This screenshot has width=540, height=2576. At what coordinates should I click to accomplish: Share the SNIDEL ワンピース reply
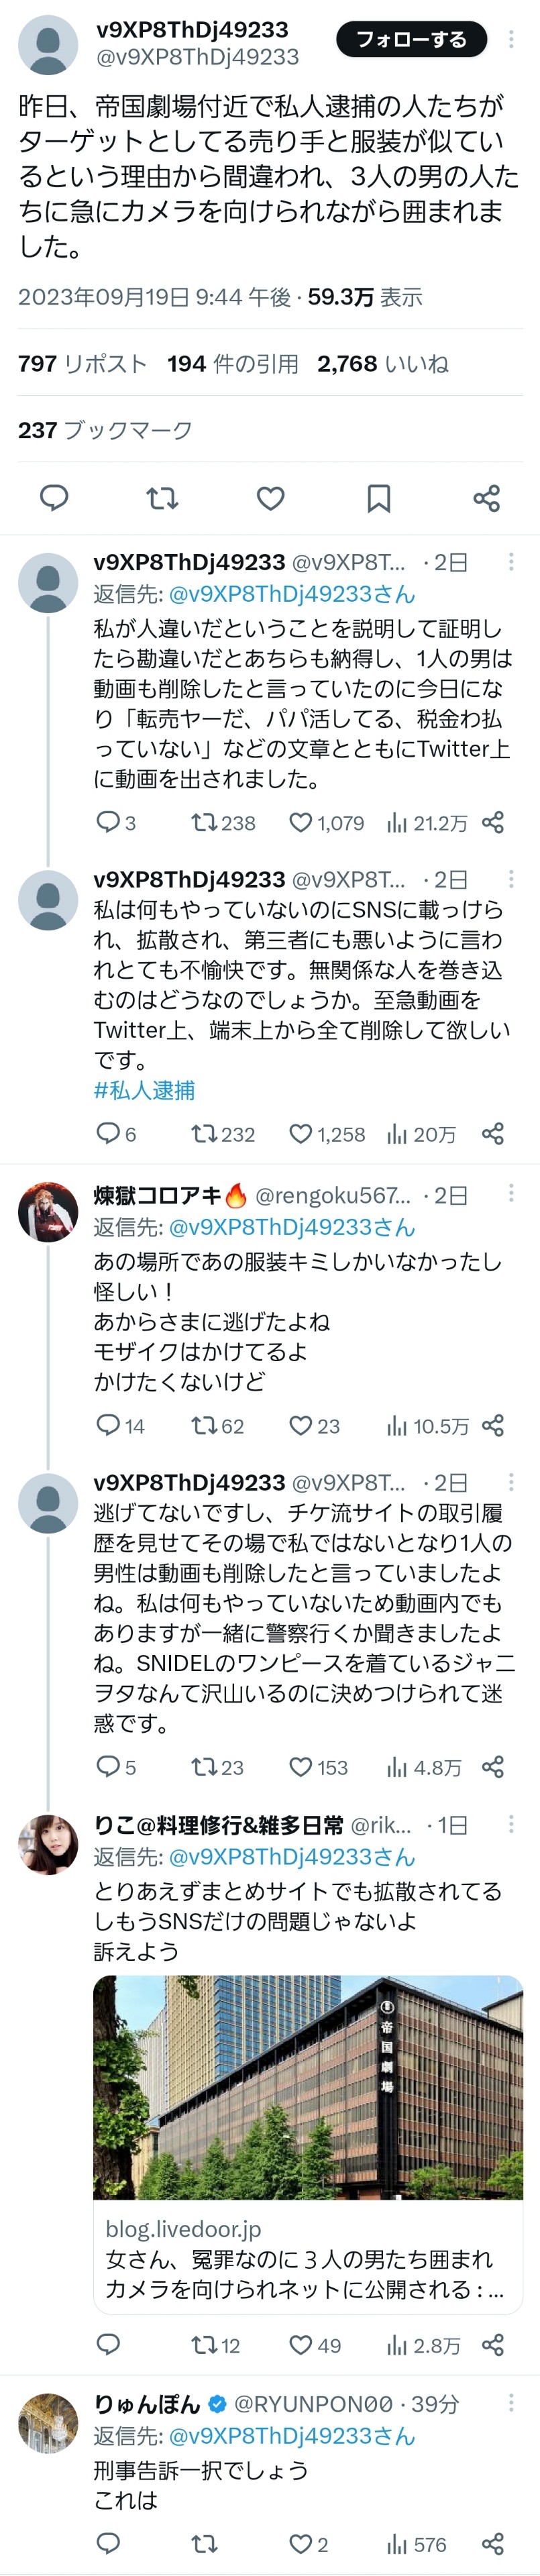(x=493, y=1766)
